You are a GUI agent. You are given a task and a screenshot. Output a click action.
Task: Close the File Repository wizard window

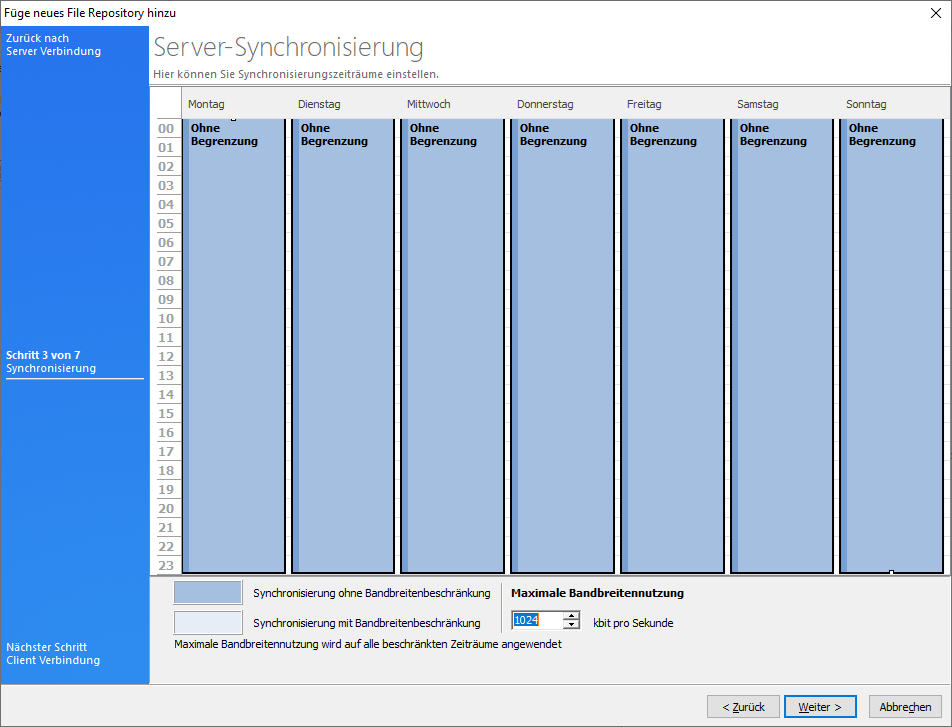pyautogui.click(x=935, y=13)
